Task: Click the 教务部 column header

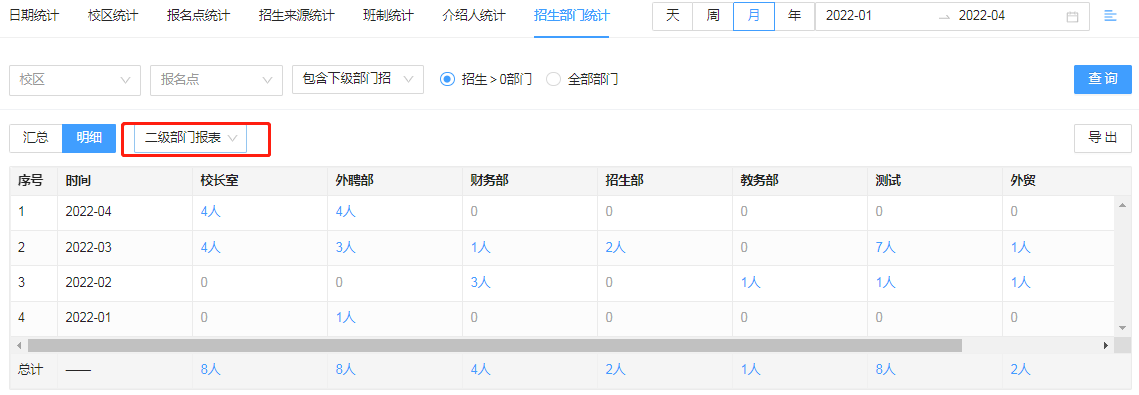Action: click(800, 181)
